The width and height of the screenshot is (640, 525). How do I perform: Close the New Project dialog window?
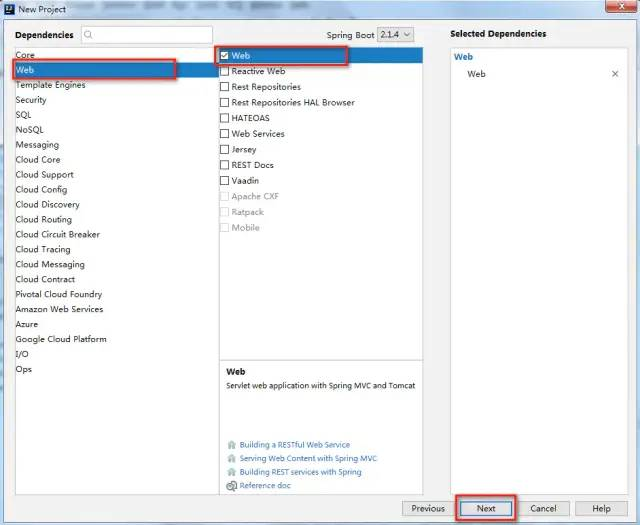621,6
